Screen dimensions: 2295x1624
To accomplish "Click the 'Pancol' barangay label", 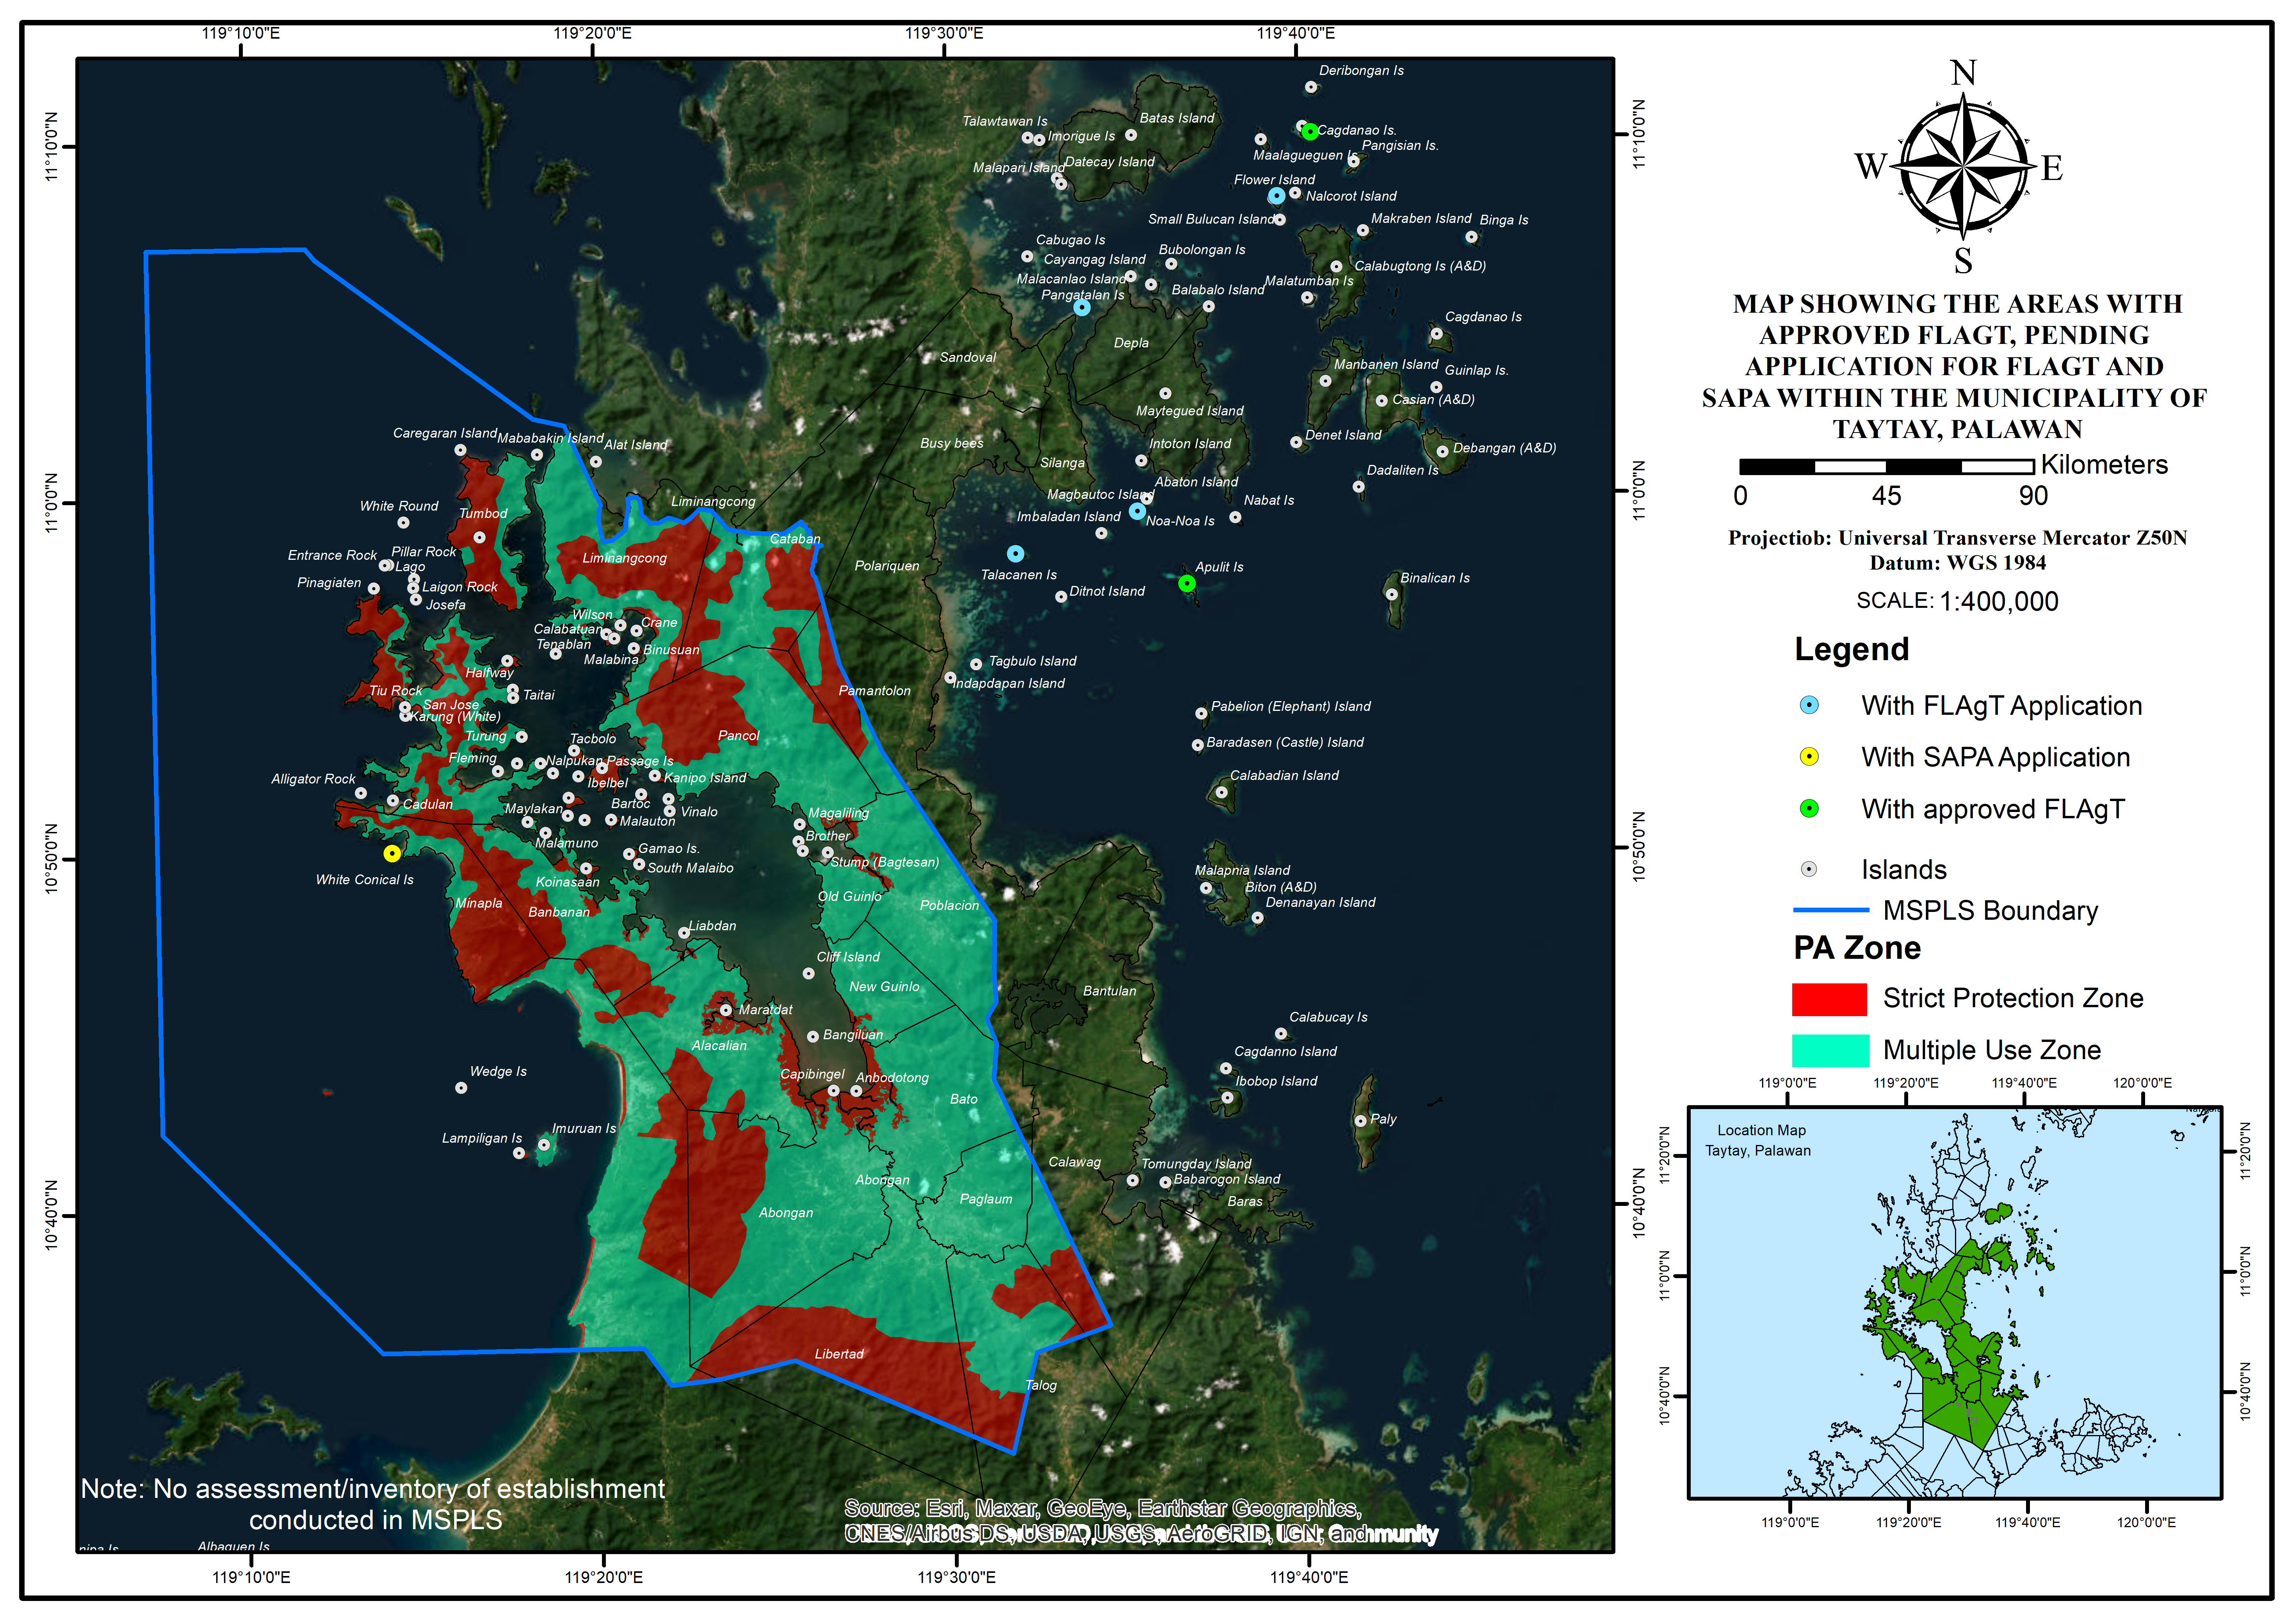I will pos(738,736).
